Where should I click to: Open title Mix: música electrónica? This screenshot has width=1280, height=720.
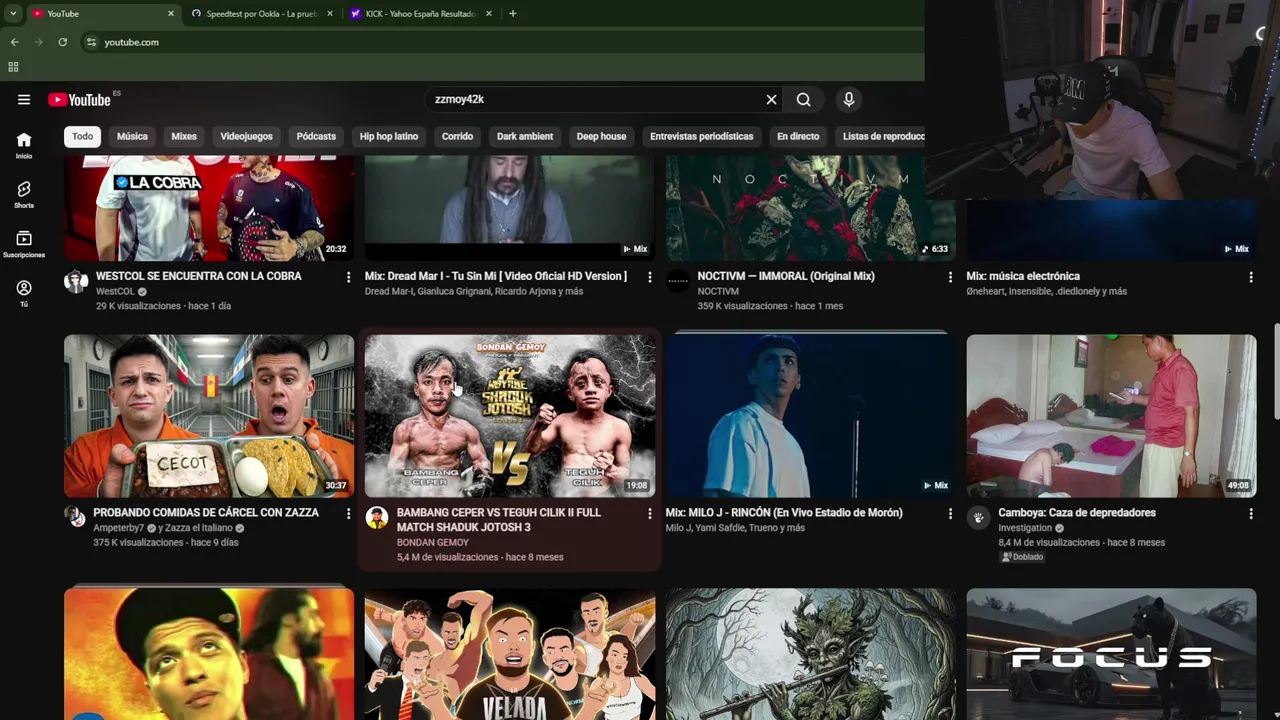pos(1023,276)
